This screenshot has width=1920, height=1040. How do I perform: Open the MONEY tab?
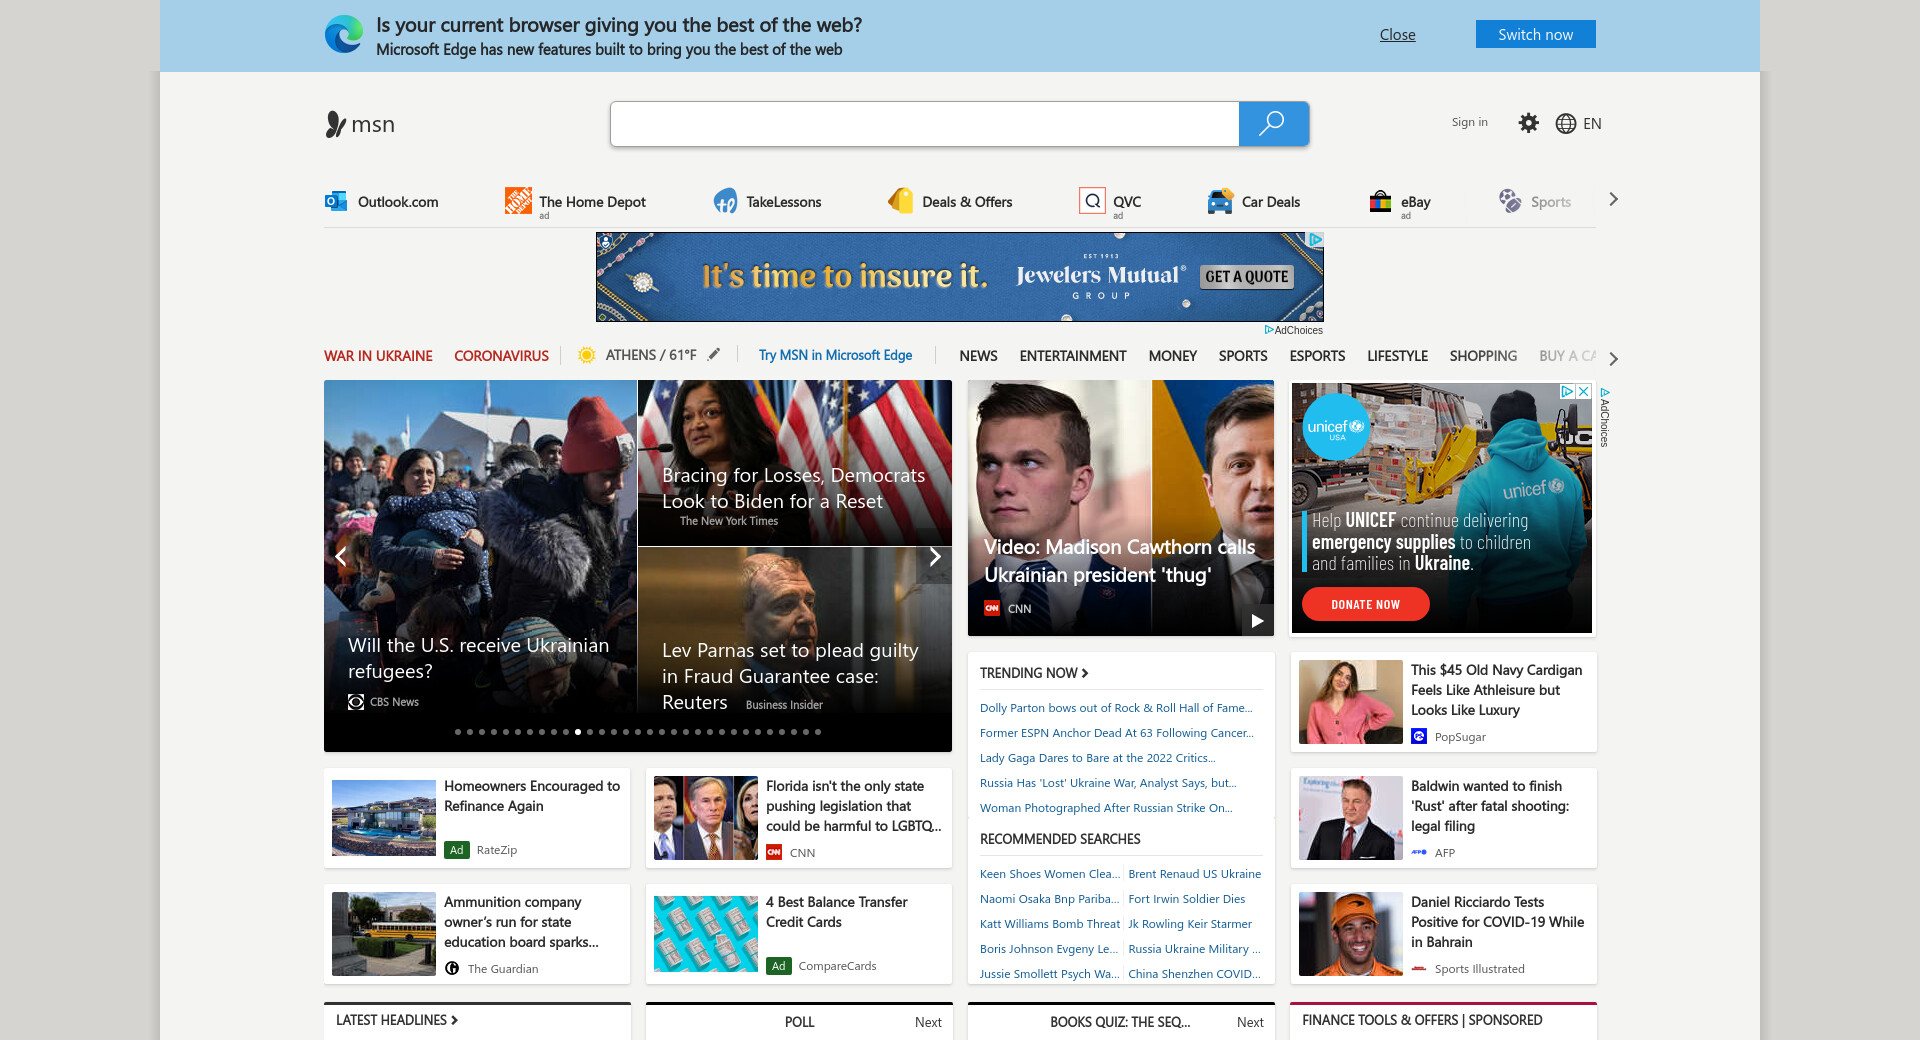click(1173, 356)
